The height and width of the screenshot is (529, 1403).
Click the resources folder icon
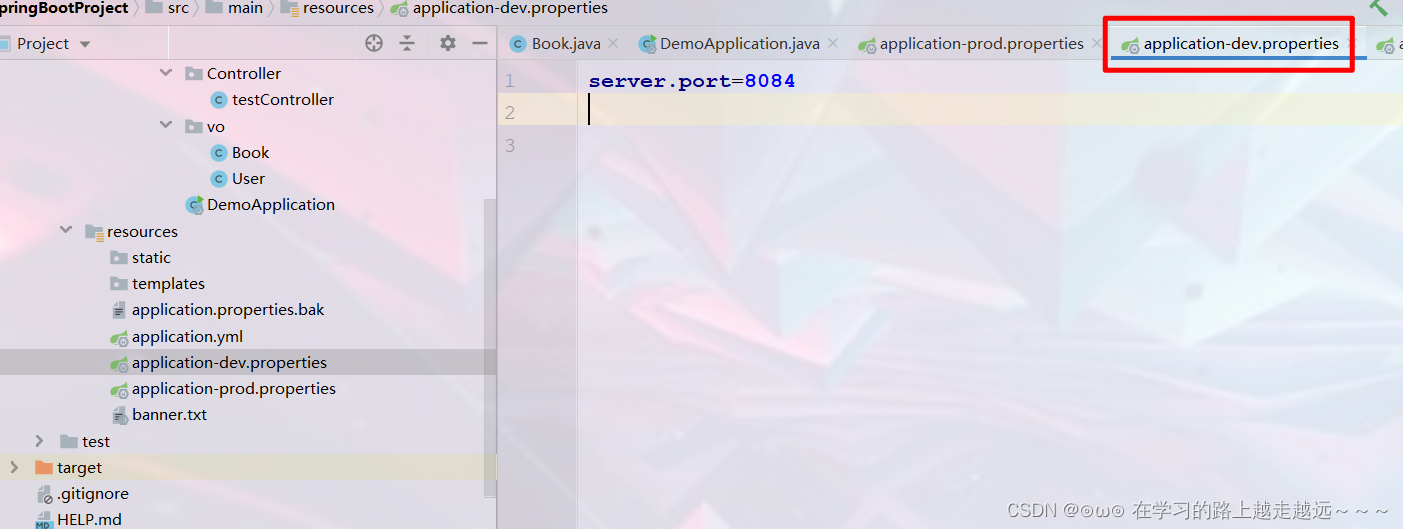(x=94, y=231)
